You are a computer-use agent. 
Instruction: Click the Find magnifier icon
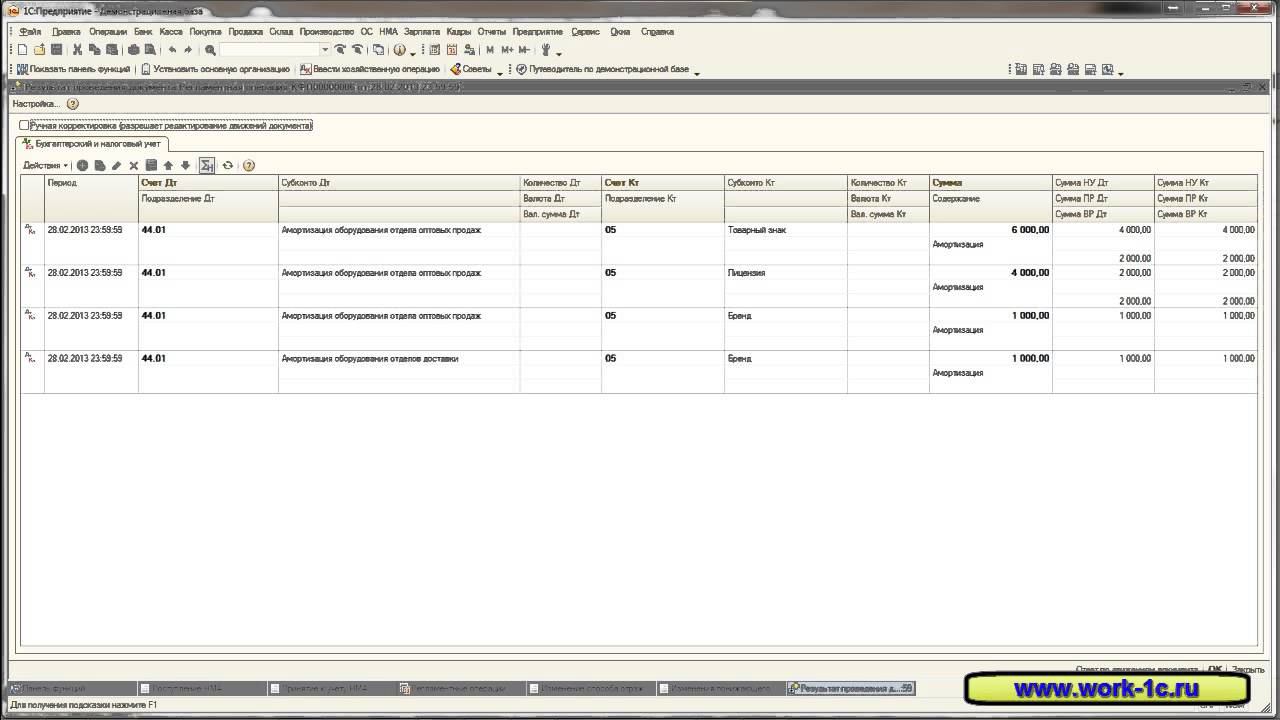pos(210,50)
